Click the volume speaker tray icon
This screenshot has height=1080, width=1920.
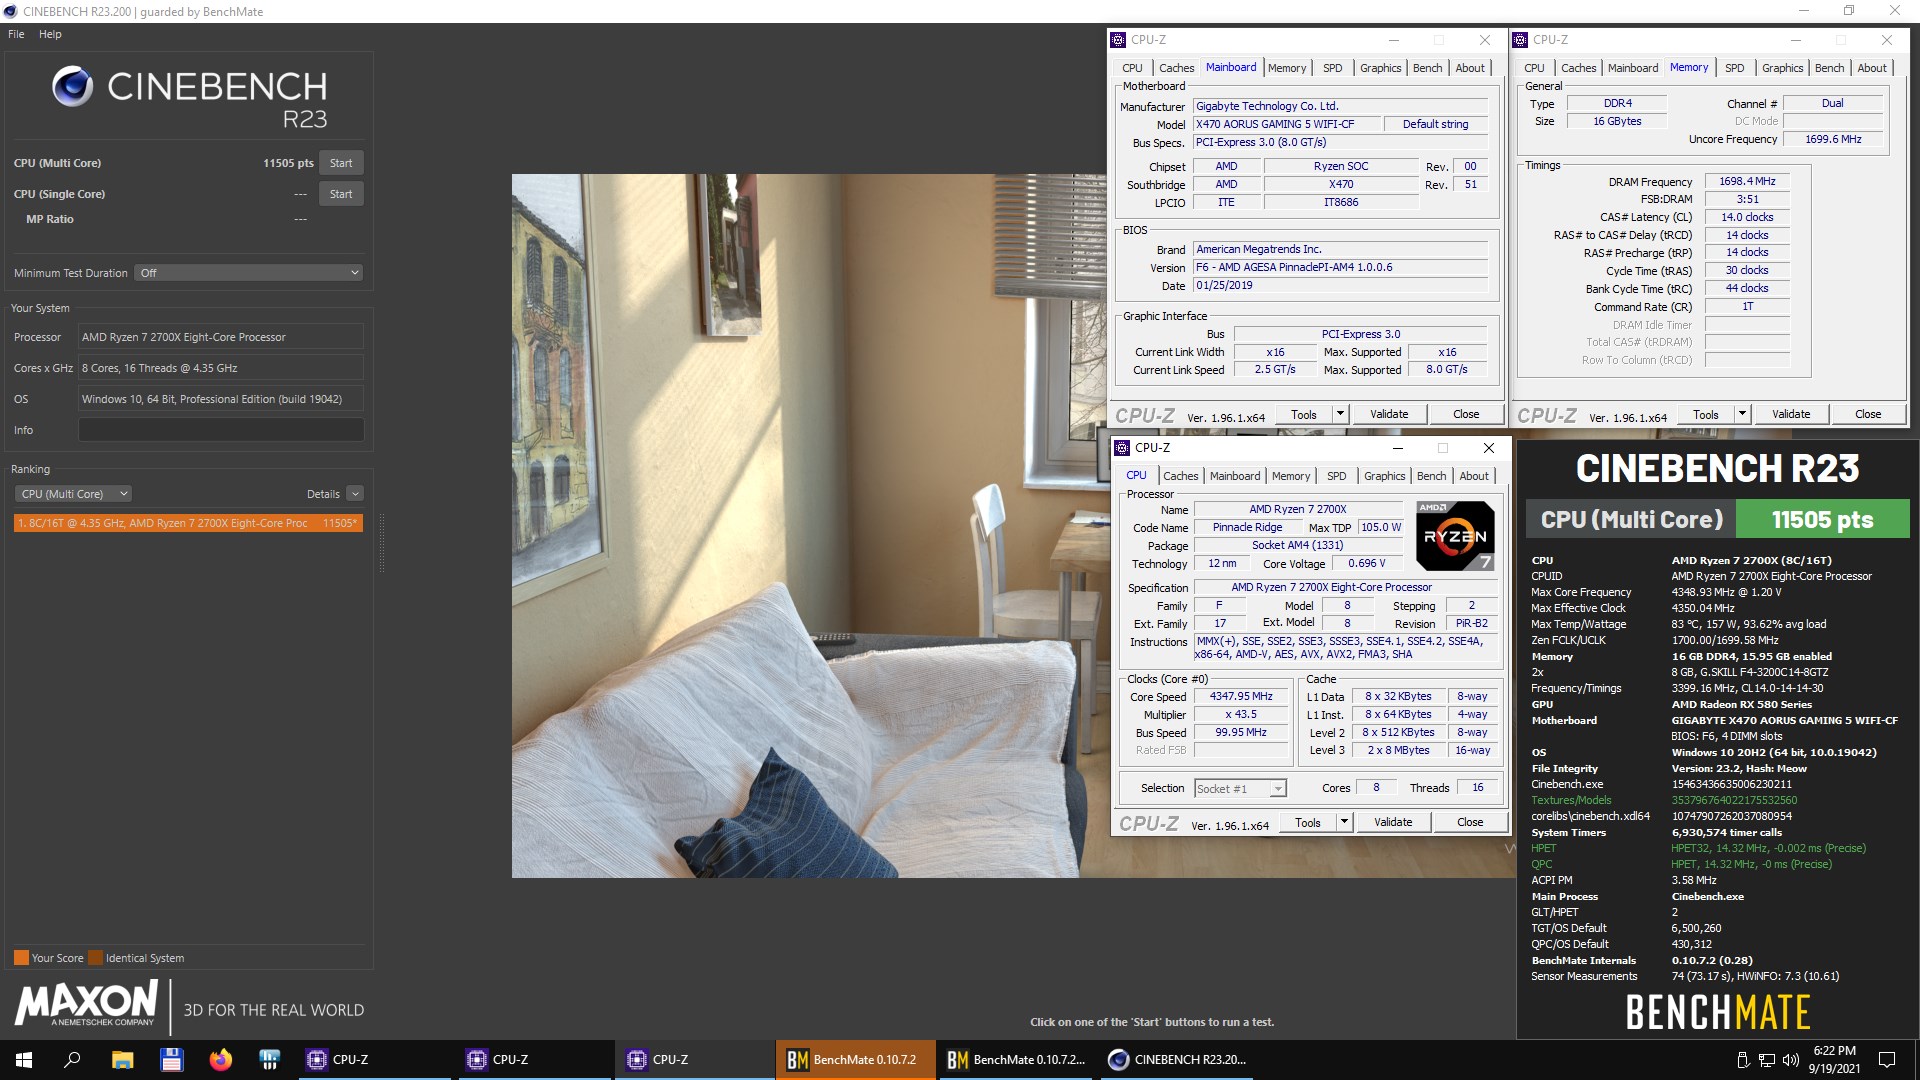pos(1790,1059)
